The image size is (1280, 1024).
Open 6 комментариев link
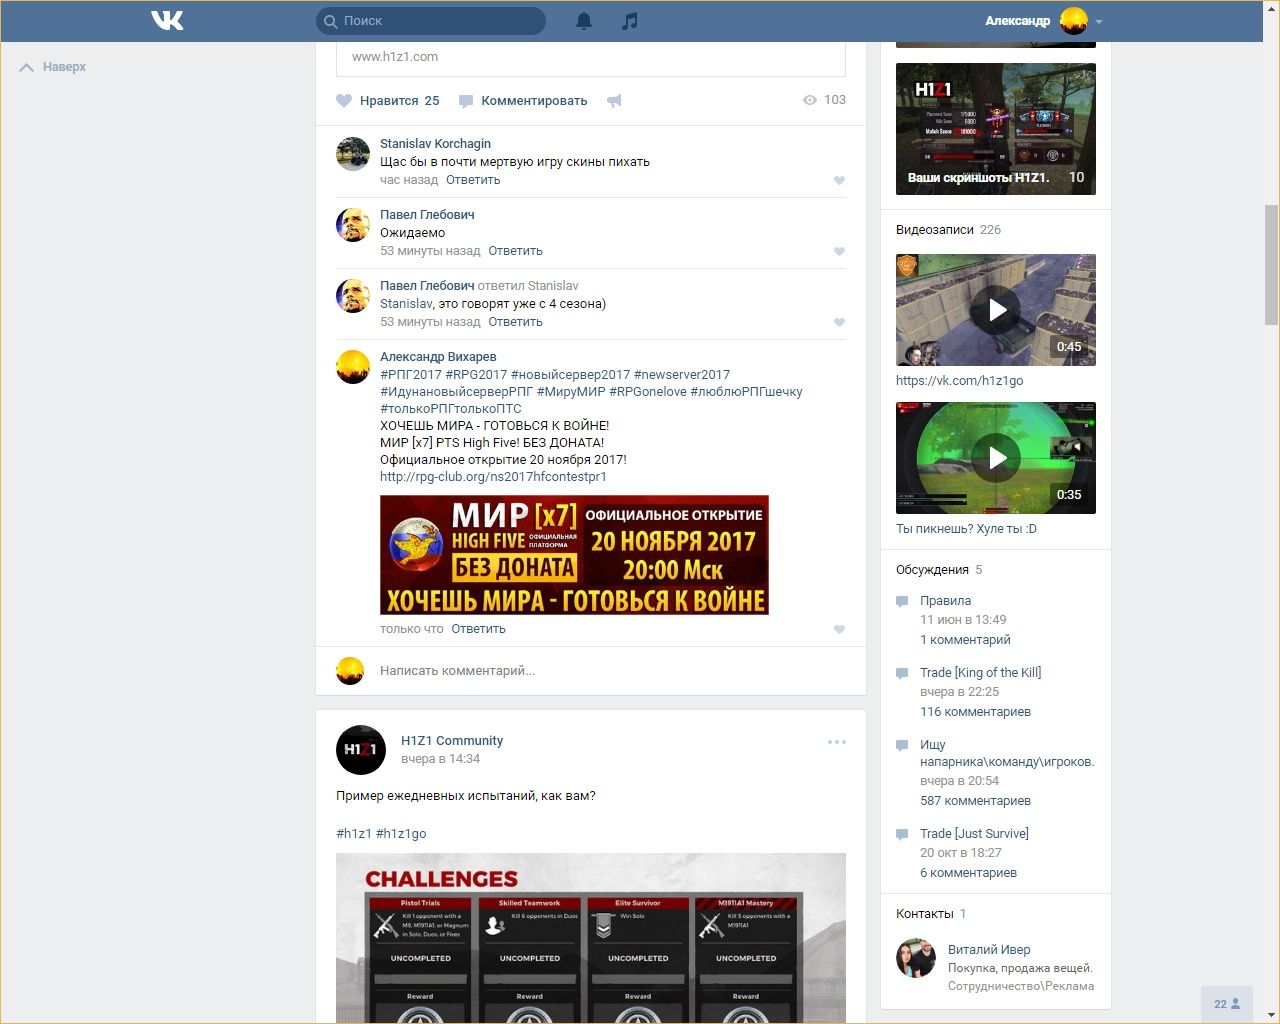click(x=969, y=873)
